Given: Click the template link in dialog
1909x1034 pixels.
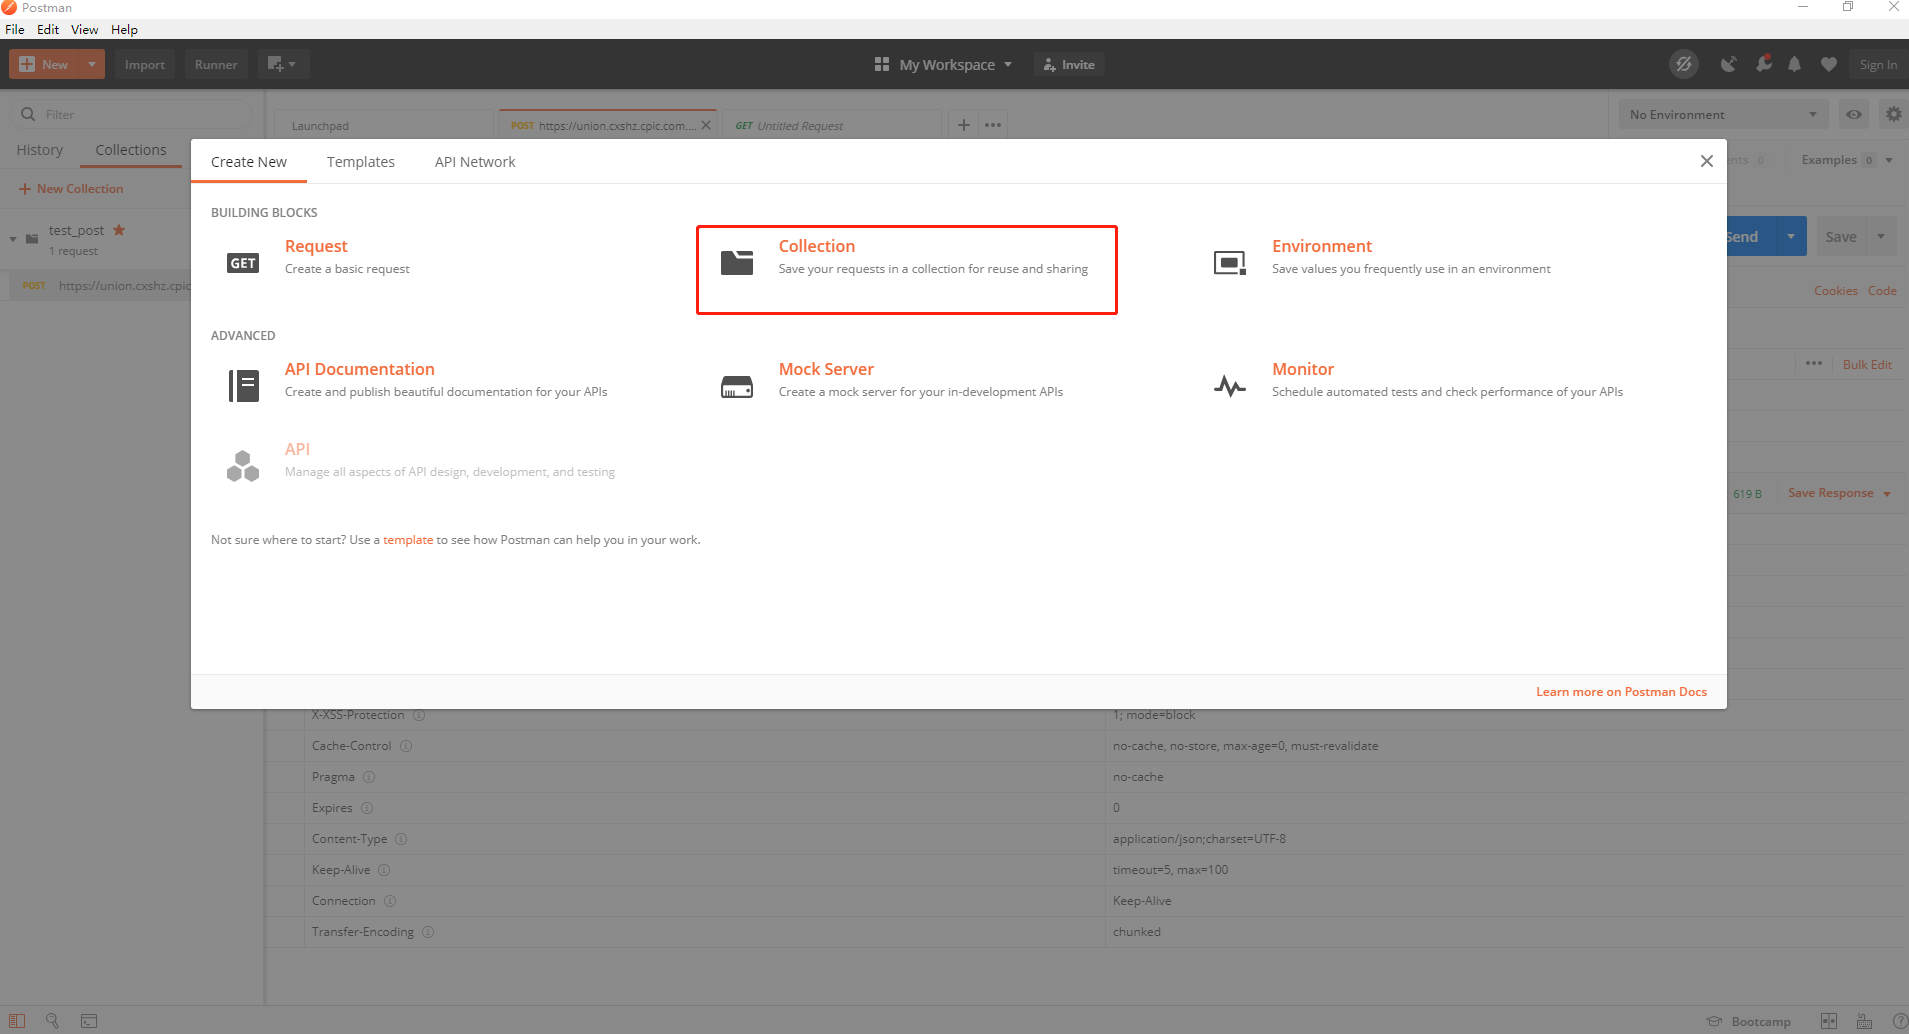Looking at the screenshot, I should coord(408,540).
